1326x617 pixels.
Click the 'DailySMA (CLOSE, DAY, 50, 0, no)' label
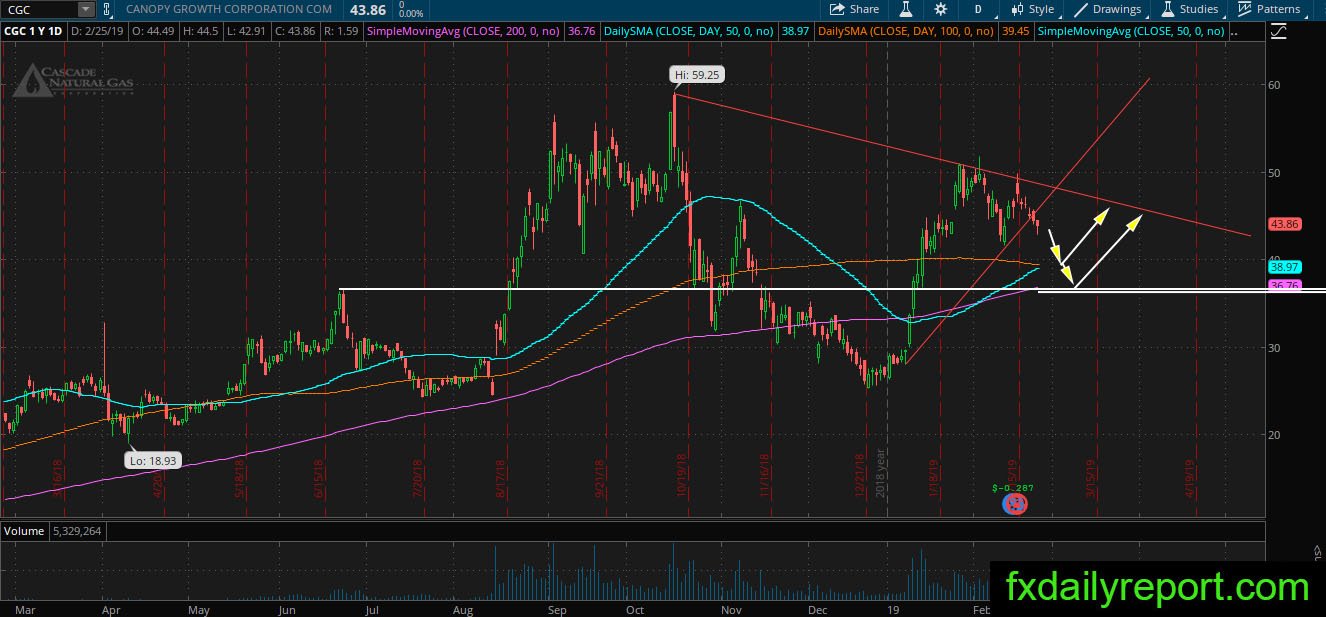pos(689,32)
